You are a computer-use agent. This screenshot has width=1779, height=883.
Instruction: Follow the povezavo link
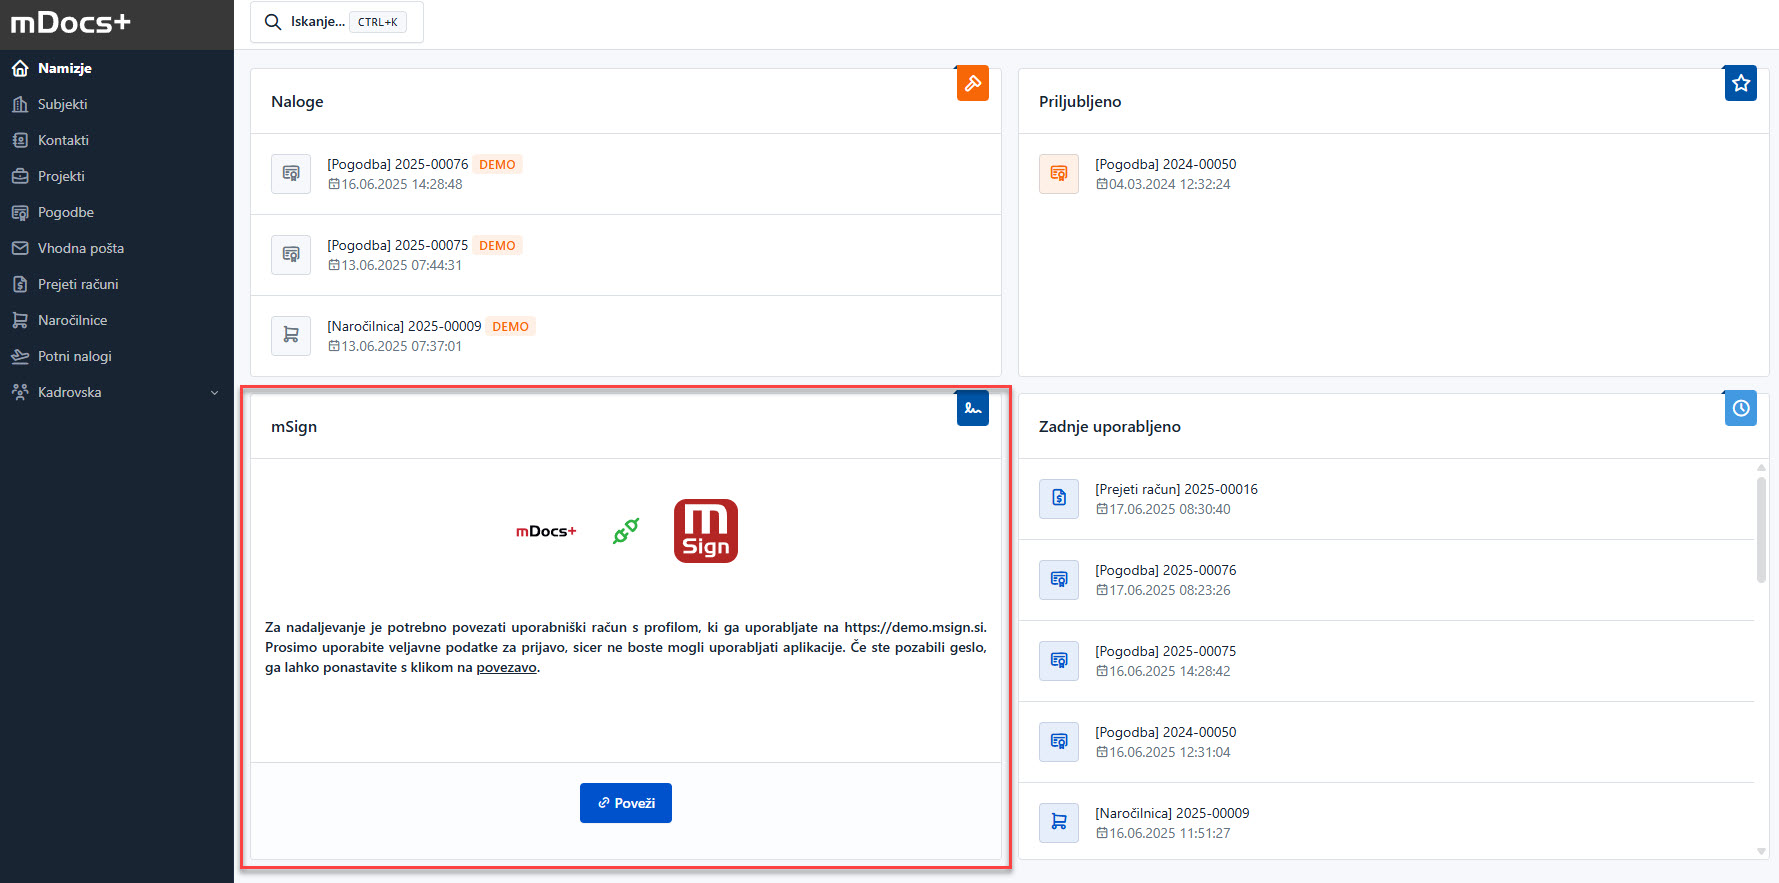coord(506,668)
